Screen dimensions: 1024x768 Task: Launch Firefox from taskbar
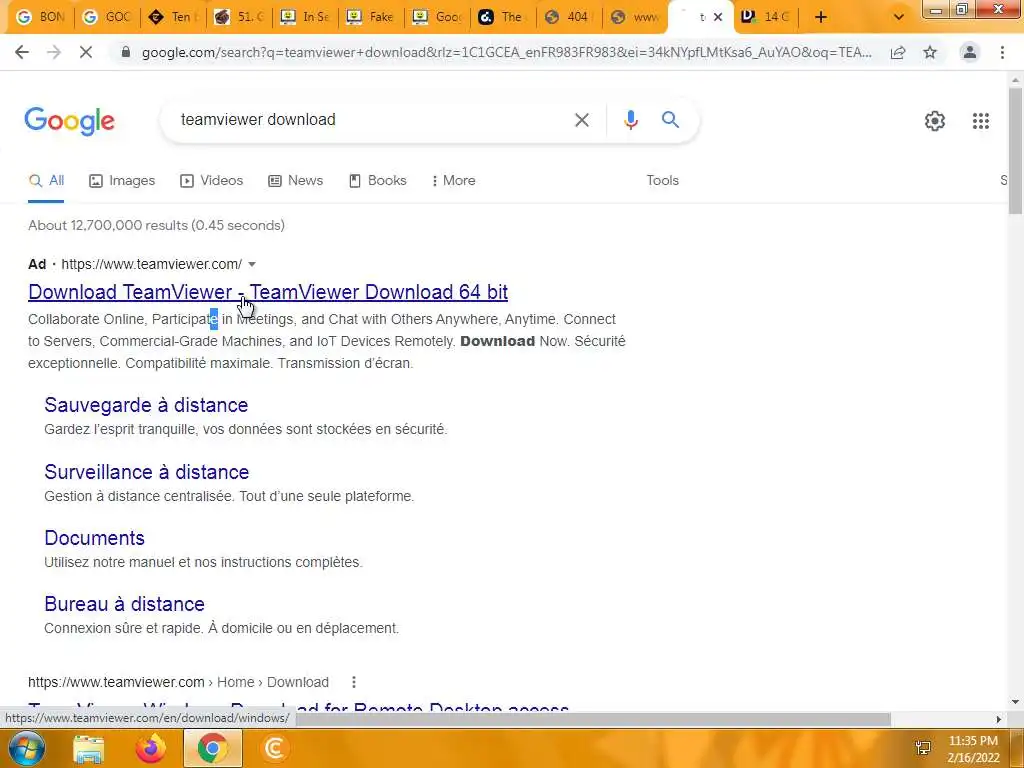(150, 748)
